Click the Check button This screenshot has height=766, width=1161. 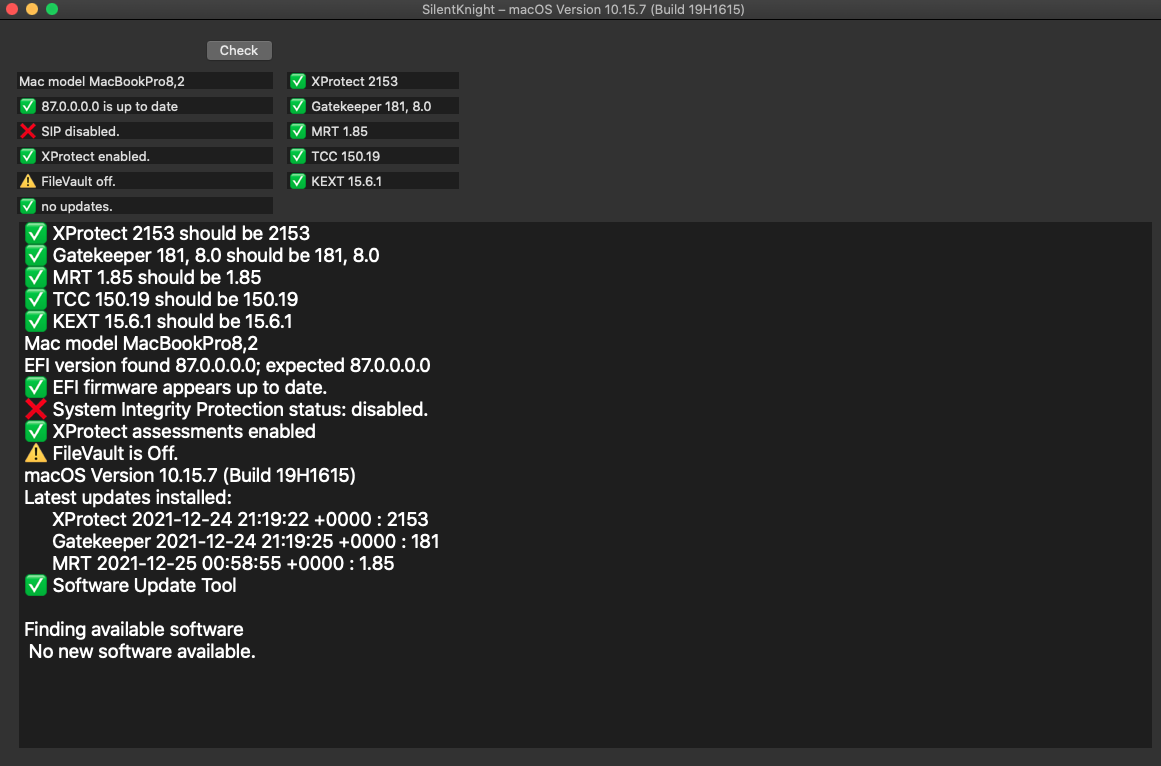pyautogui.click(x=239, y=50)
